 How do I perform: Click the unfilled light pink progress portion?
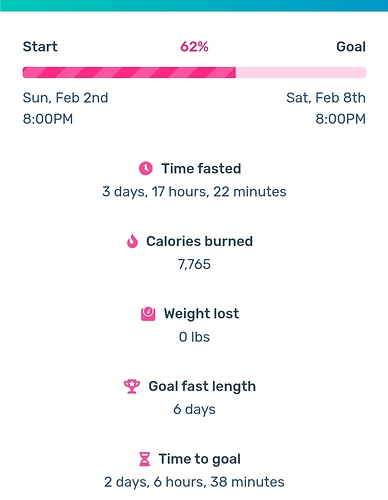(x=301, y=72)
